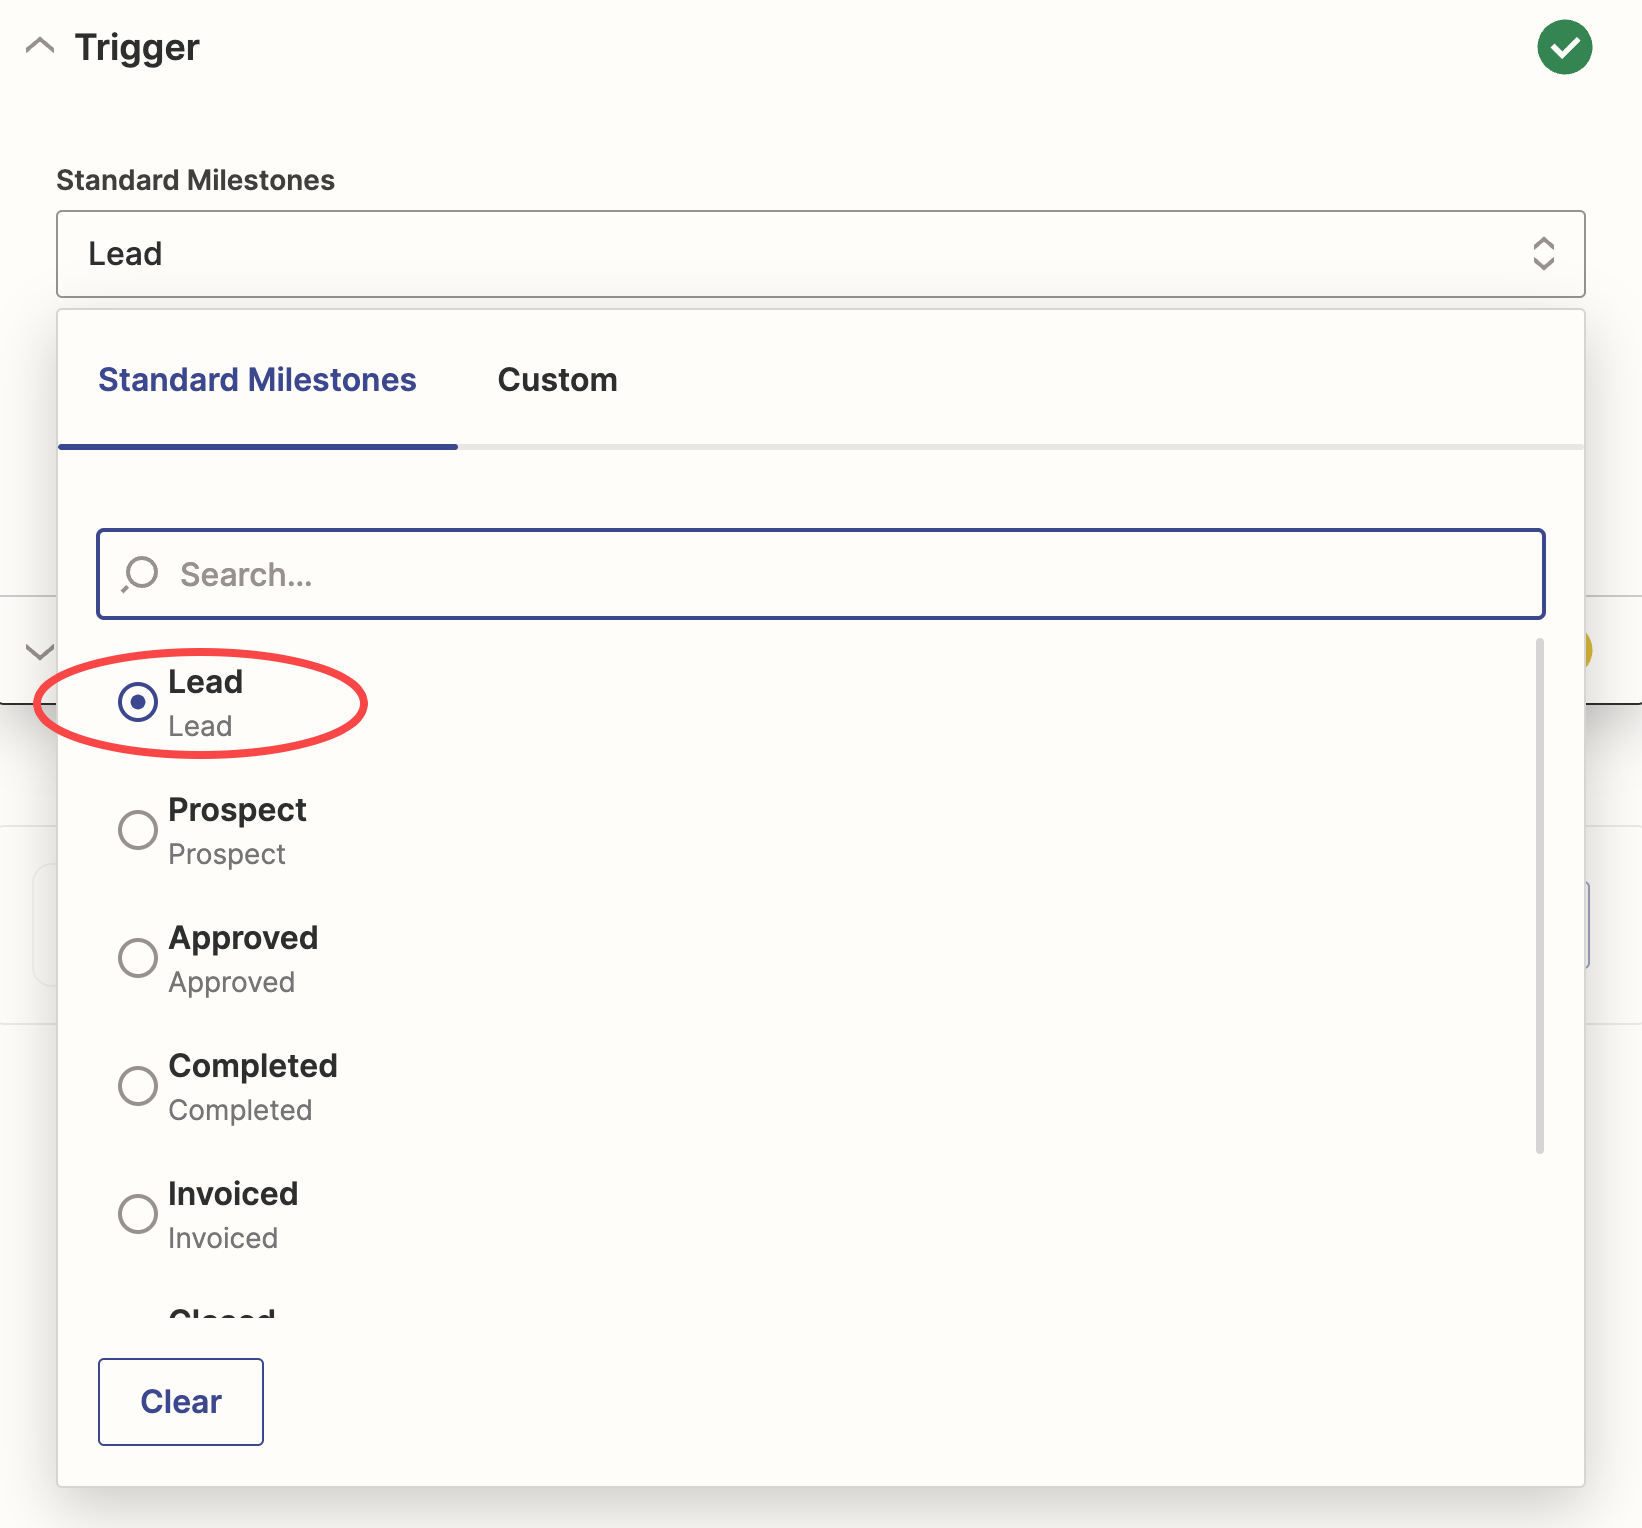1642x1528 pixels.
Task: Click the Clear button
Action: (181, 1402)
